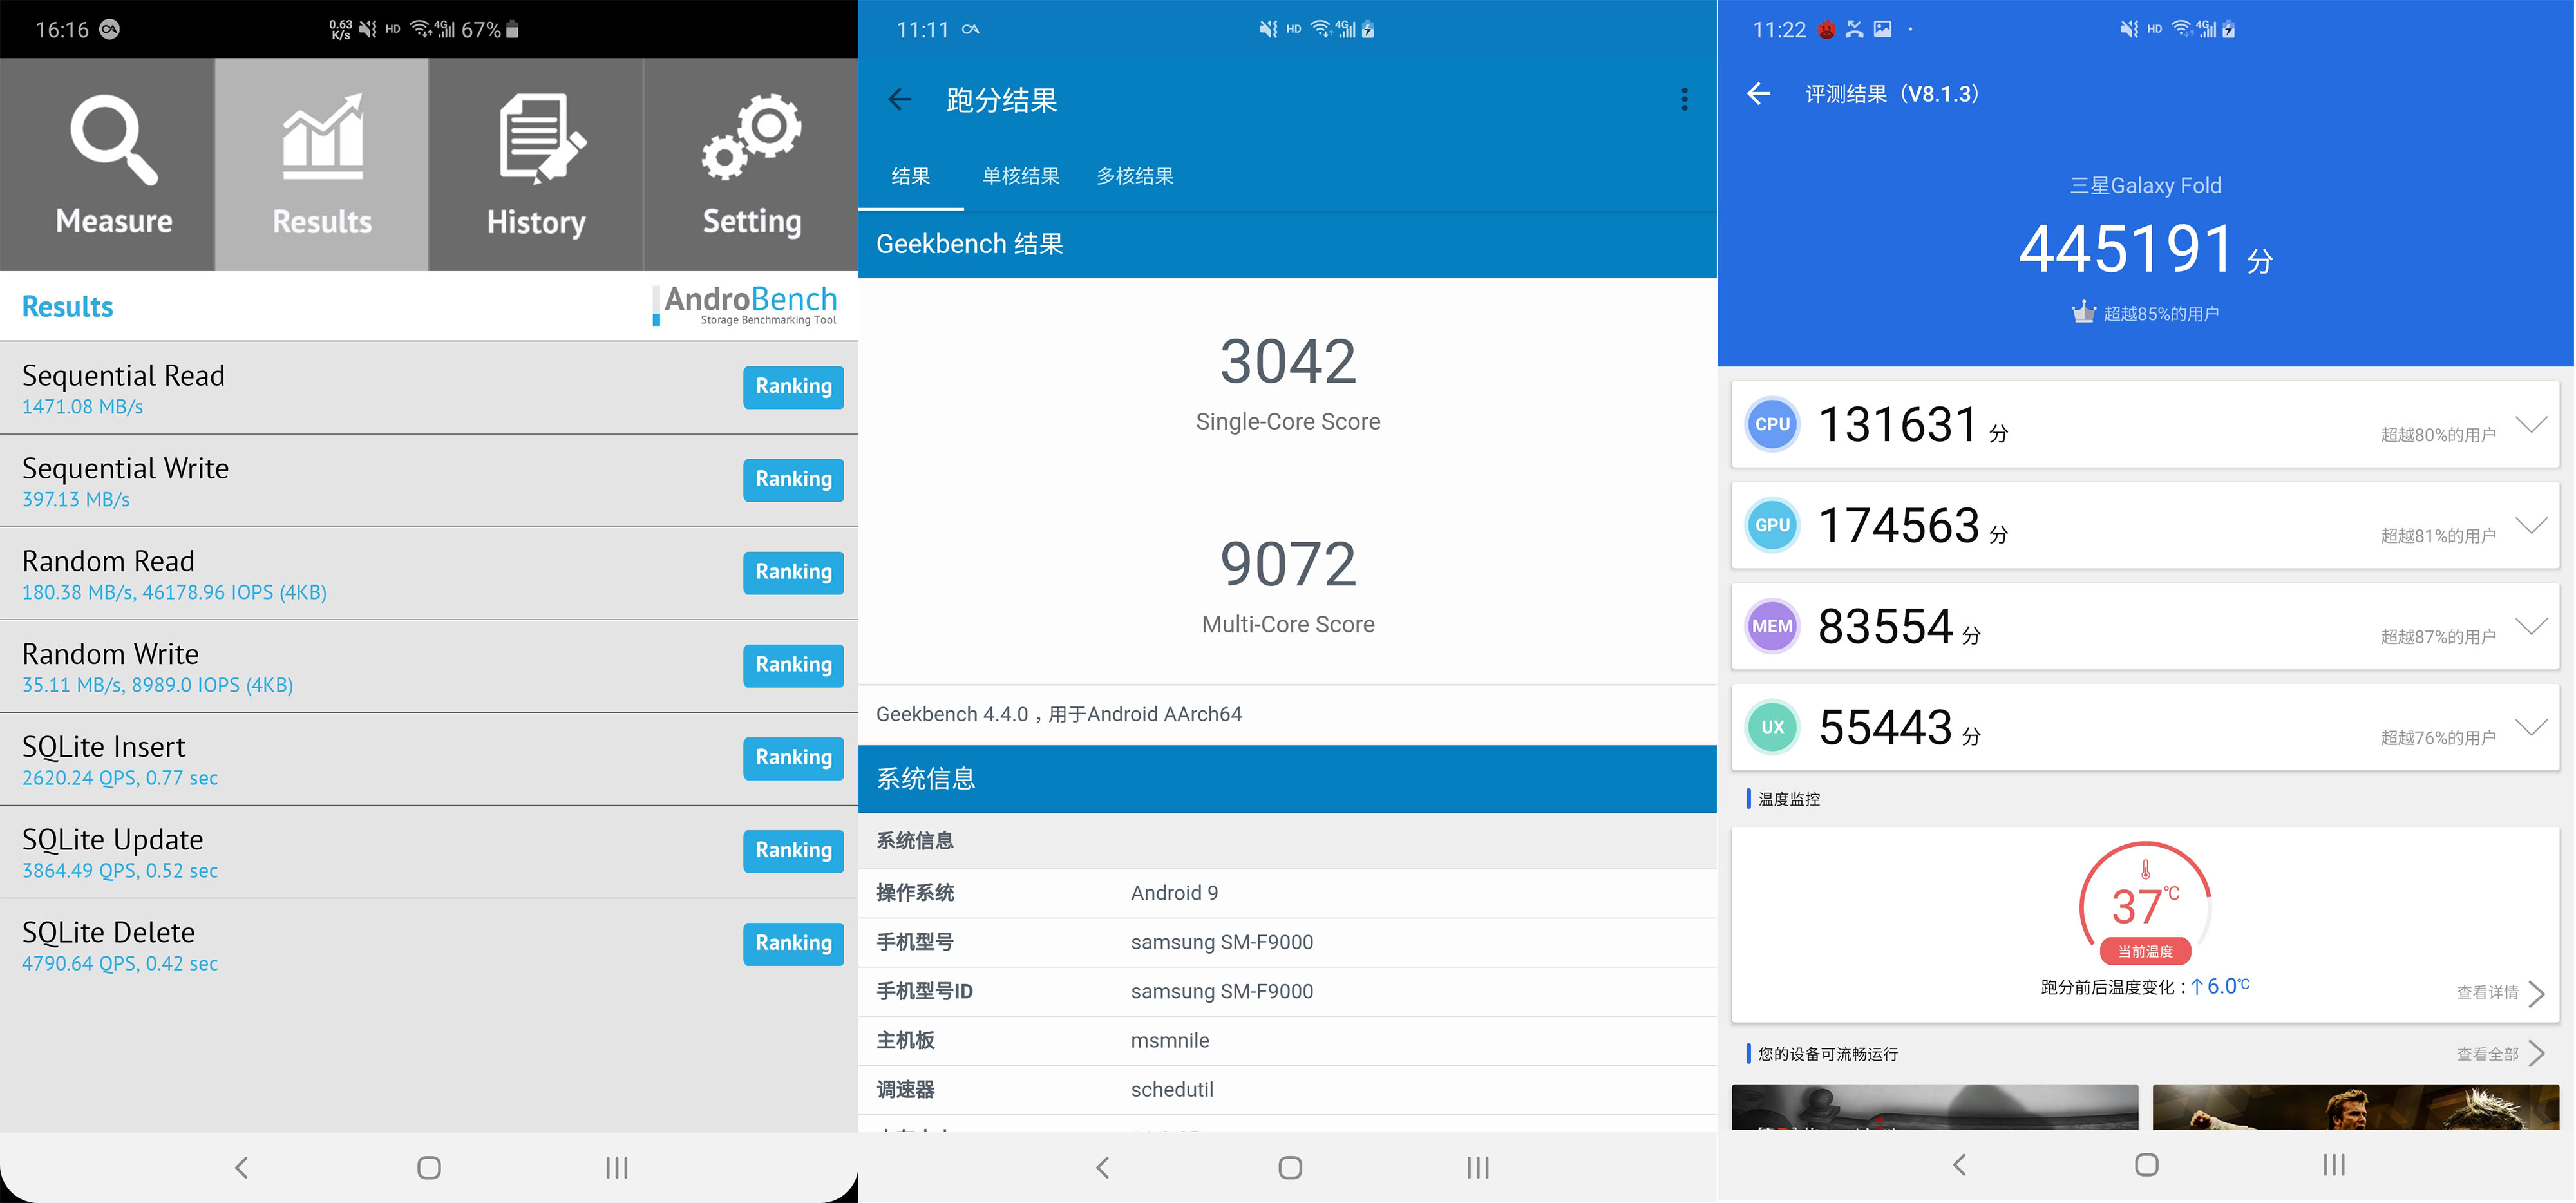Open AndroBench settings via the gear icon

pyautogui.click(x=750, y=140)
